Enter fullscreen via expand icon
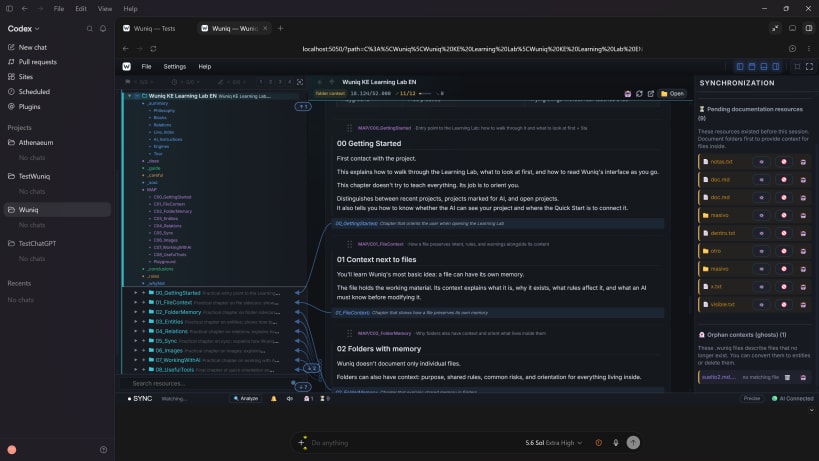819x461 pixels. point(809,67)
